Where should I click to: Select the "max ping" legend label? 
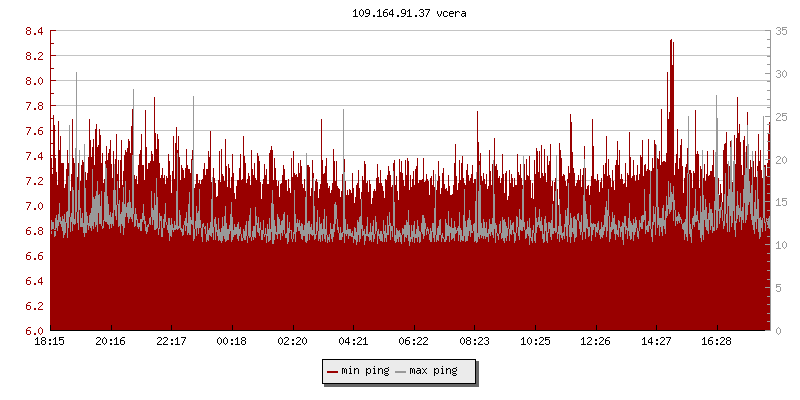[x=433, y=371]
